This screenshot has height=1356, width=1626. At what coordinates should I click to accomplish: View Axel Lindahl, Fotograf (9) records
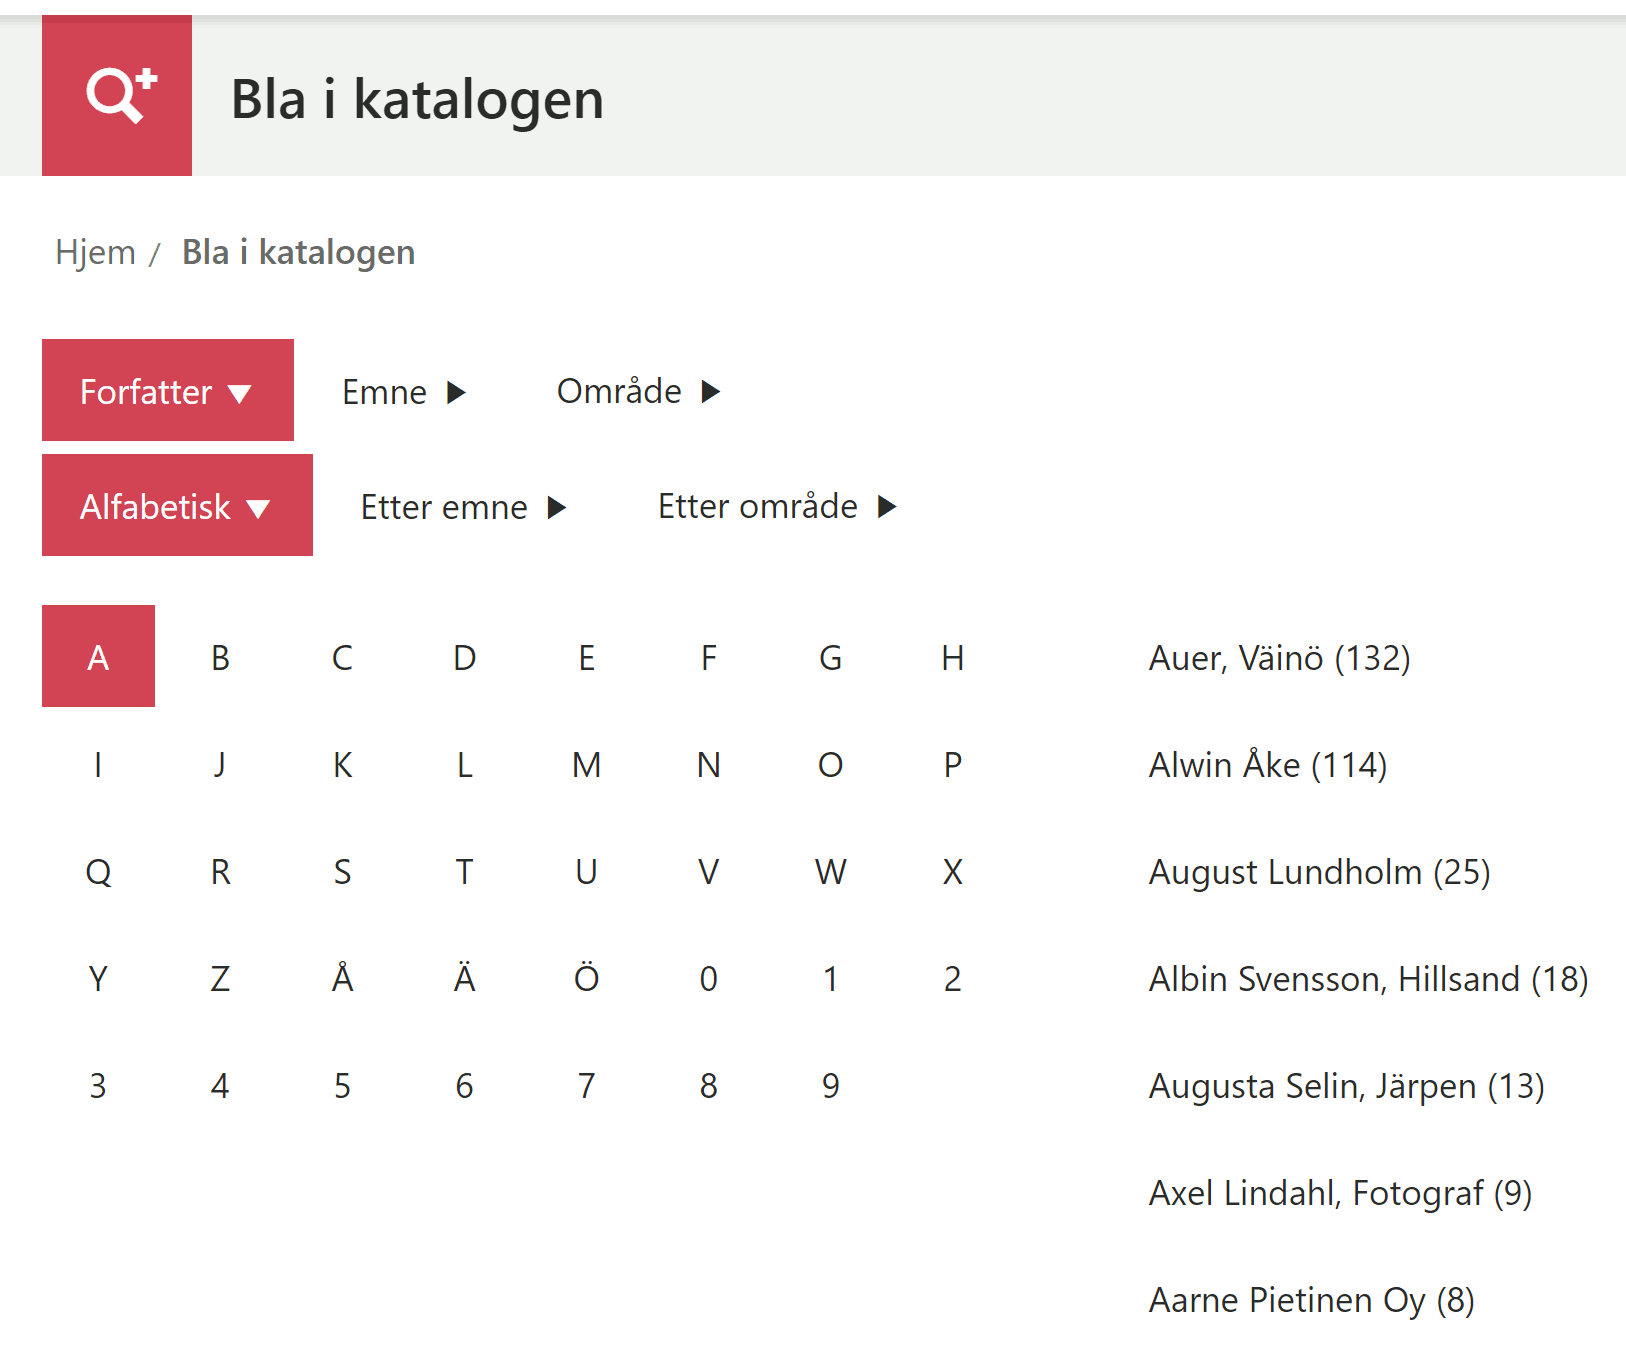click(1340, 1193)
